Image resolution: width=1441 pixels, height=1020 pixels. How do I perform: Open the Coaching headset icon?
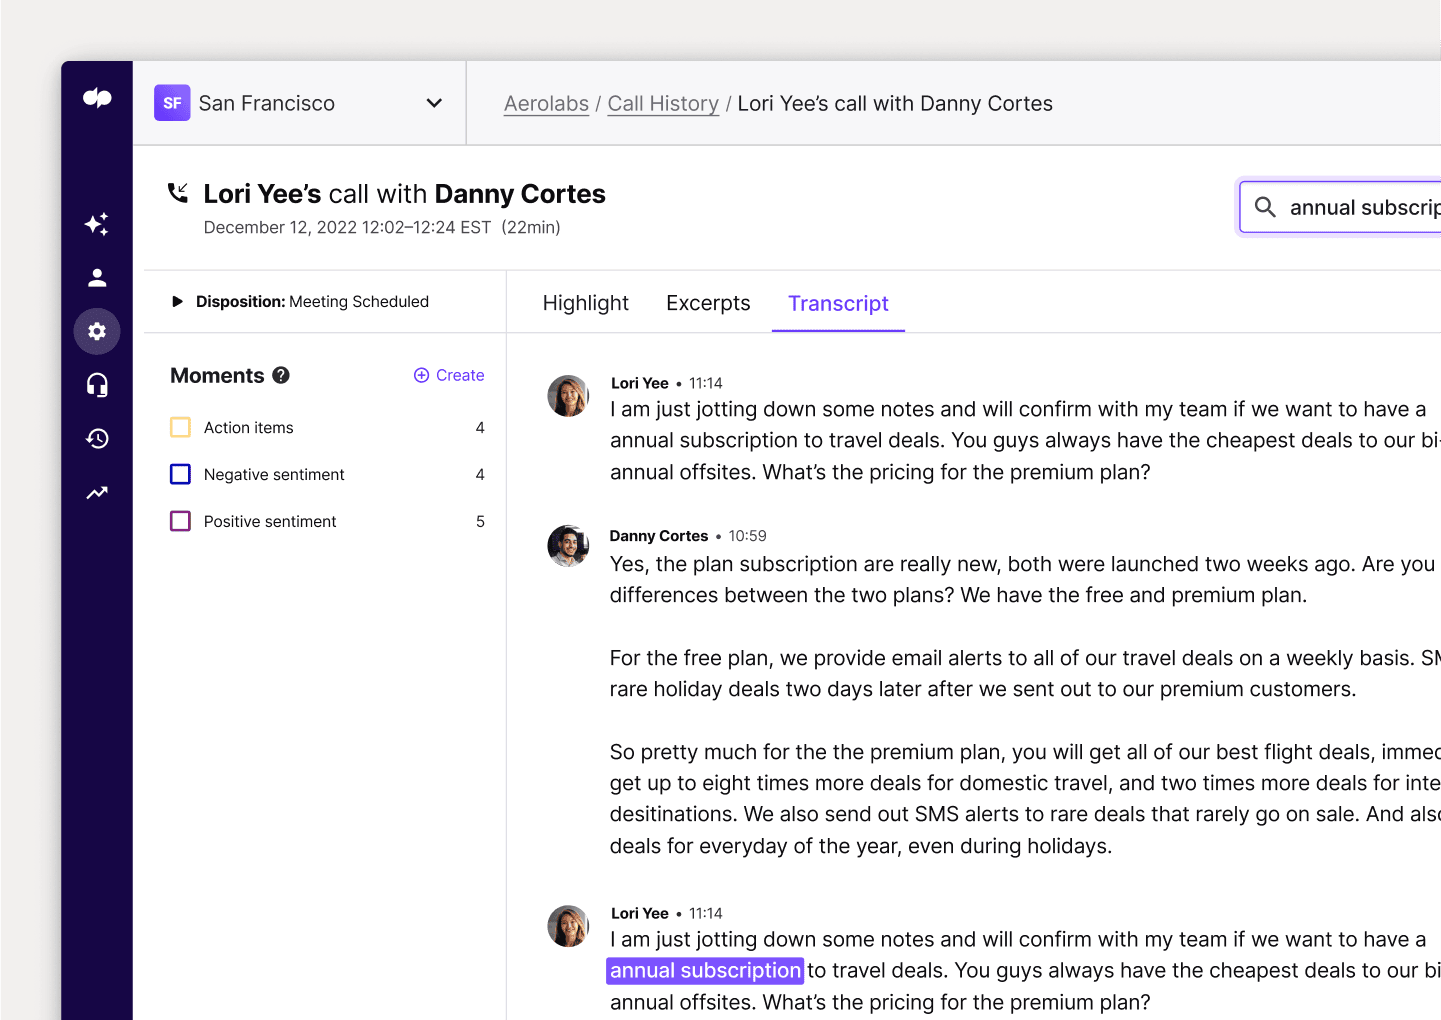pyautogui.click(x=96, y=385)
